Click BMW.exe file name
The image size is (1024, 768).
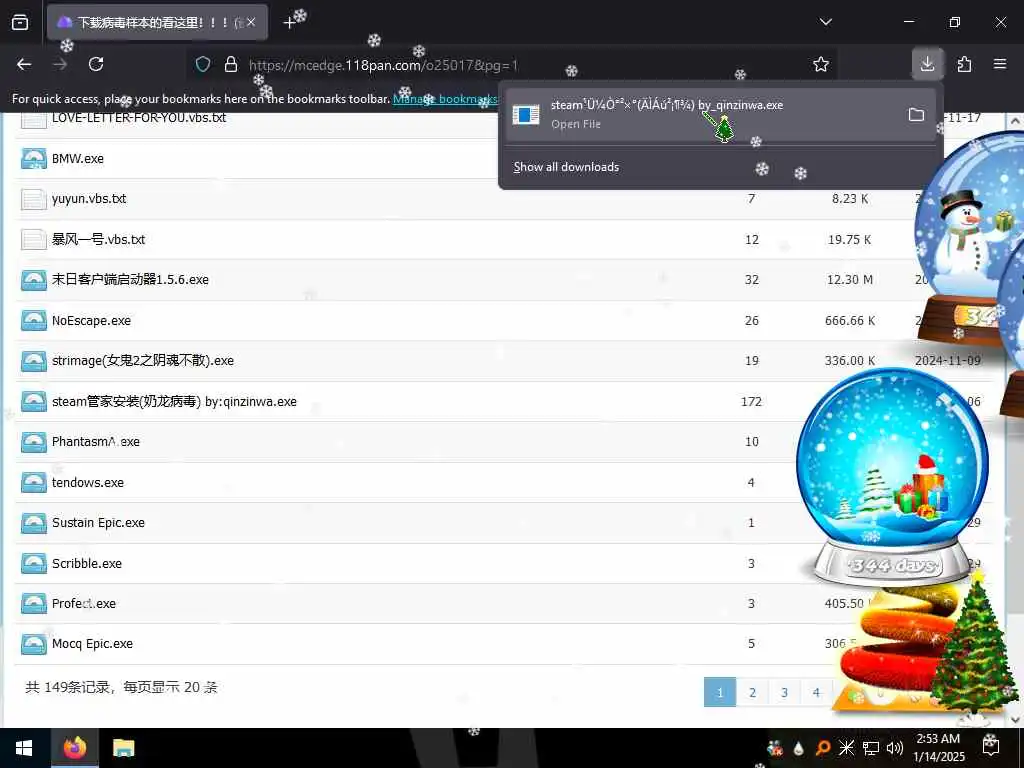(x=78, y=159)
